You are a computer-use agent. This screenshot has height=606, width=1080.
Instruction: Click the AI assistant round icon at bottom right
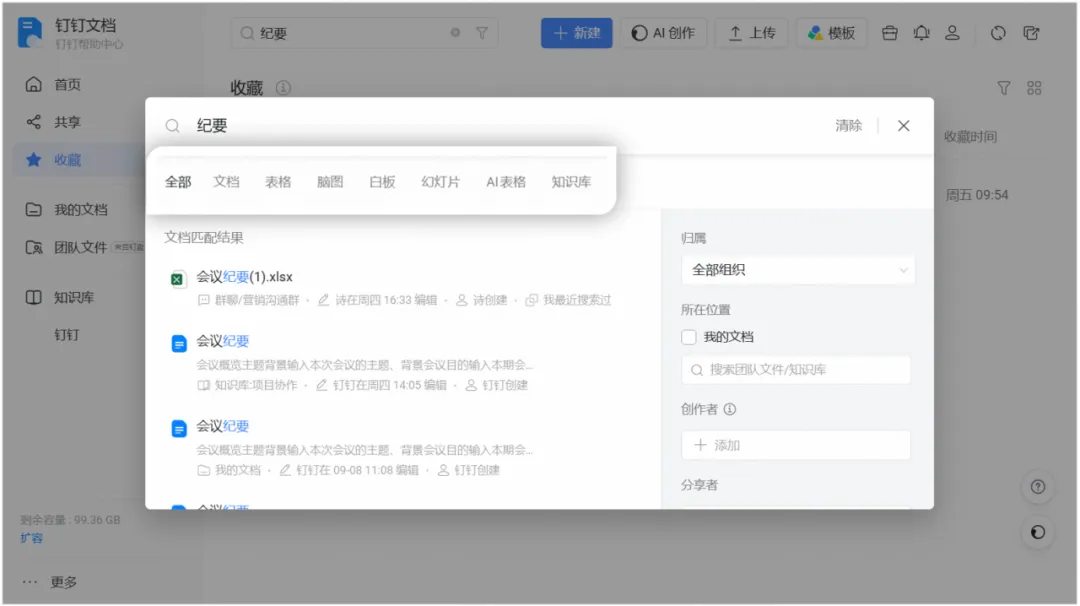(x=1037, y=532)
